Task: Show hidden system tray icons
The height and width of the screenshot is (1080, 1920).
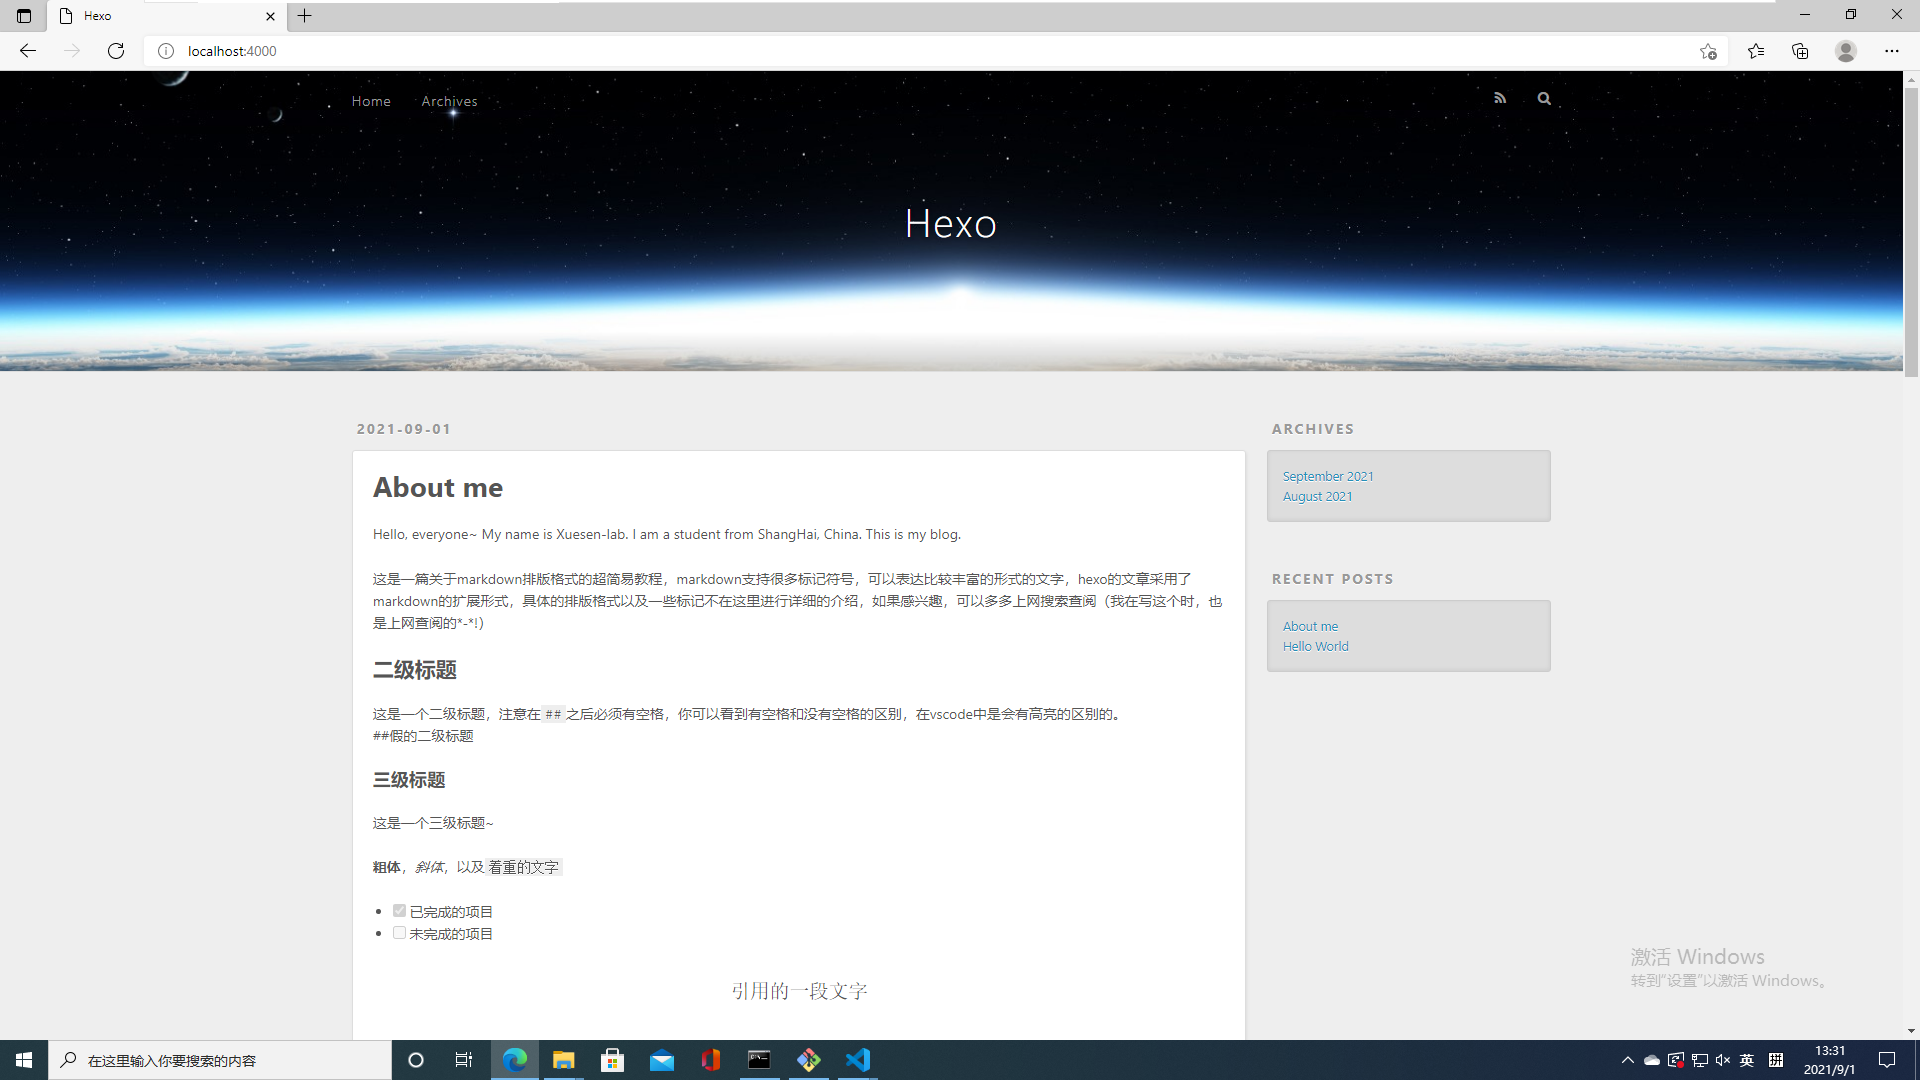Action: [1628, 1060]
